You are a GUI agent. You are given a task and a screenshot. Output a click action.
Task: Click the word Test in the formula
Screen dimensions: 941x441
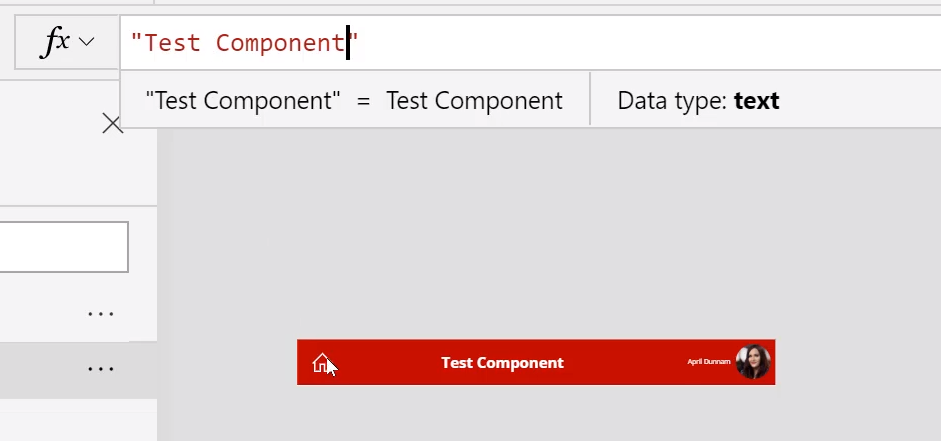172,43
